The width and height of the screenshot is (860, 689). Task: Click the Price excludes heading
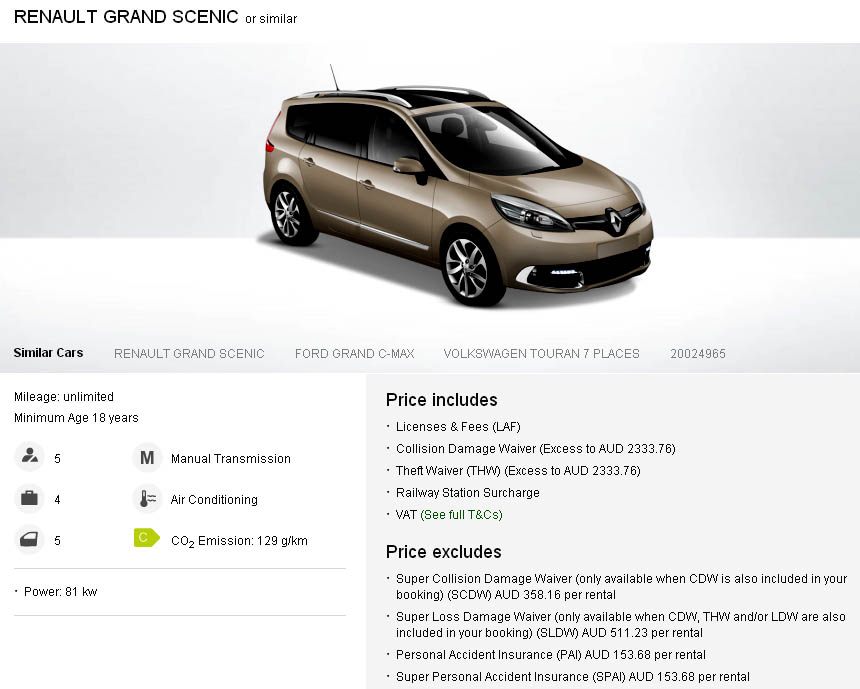coord(444,552)
